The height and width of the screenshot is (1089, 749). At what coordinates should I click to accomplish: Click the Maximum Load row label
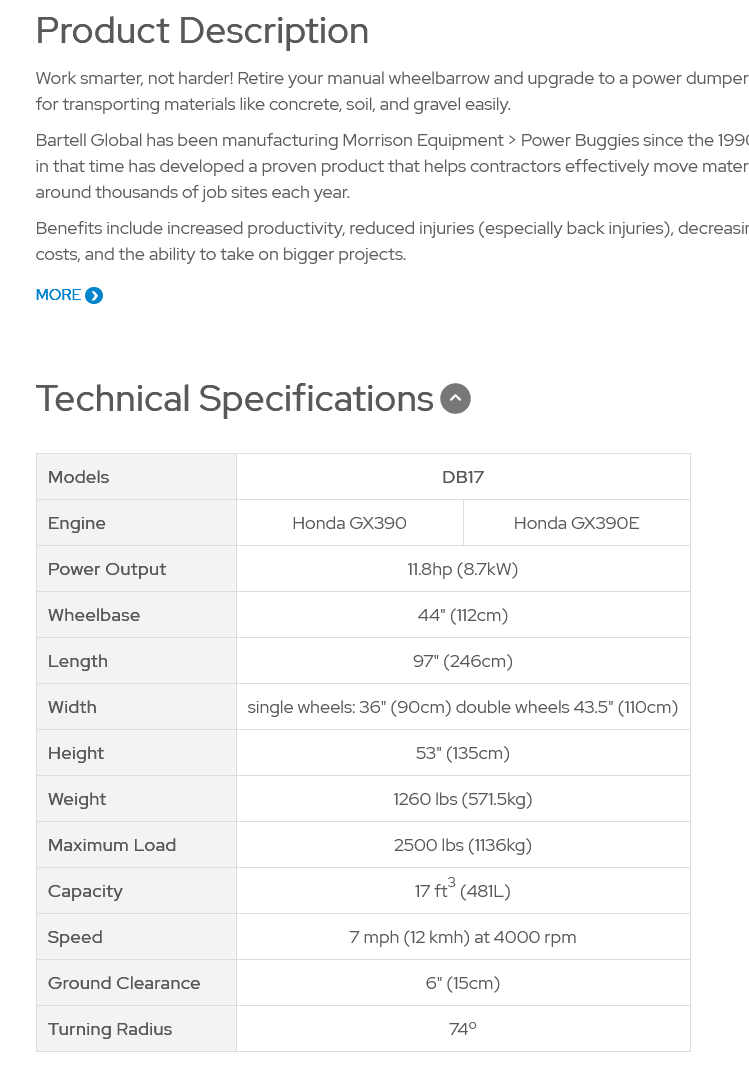pyautogui.click(x=112, y=845)
